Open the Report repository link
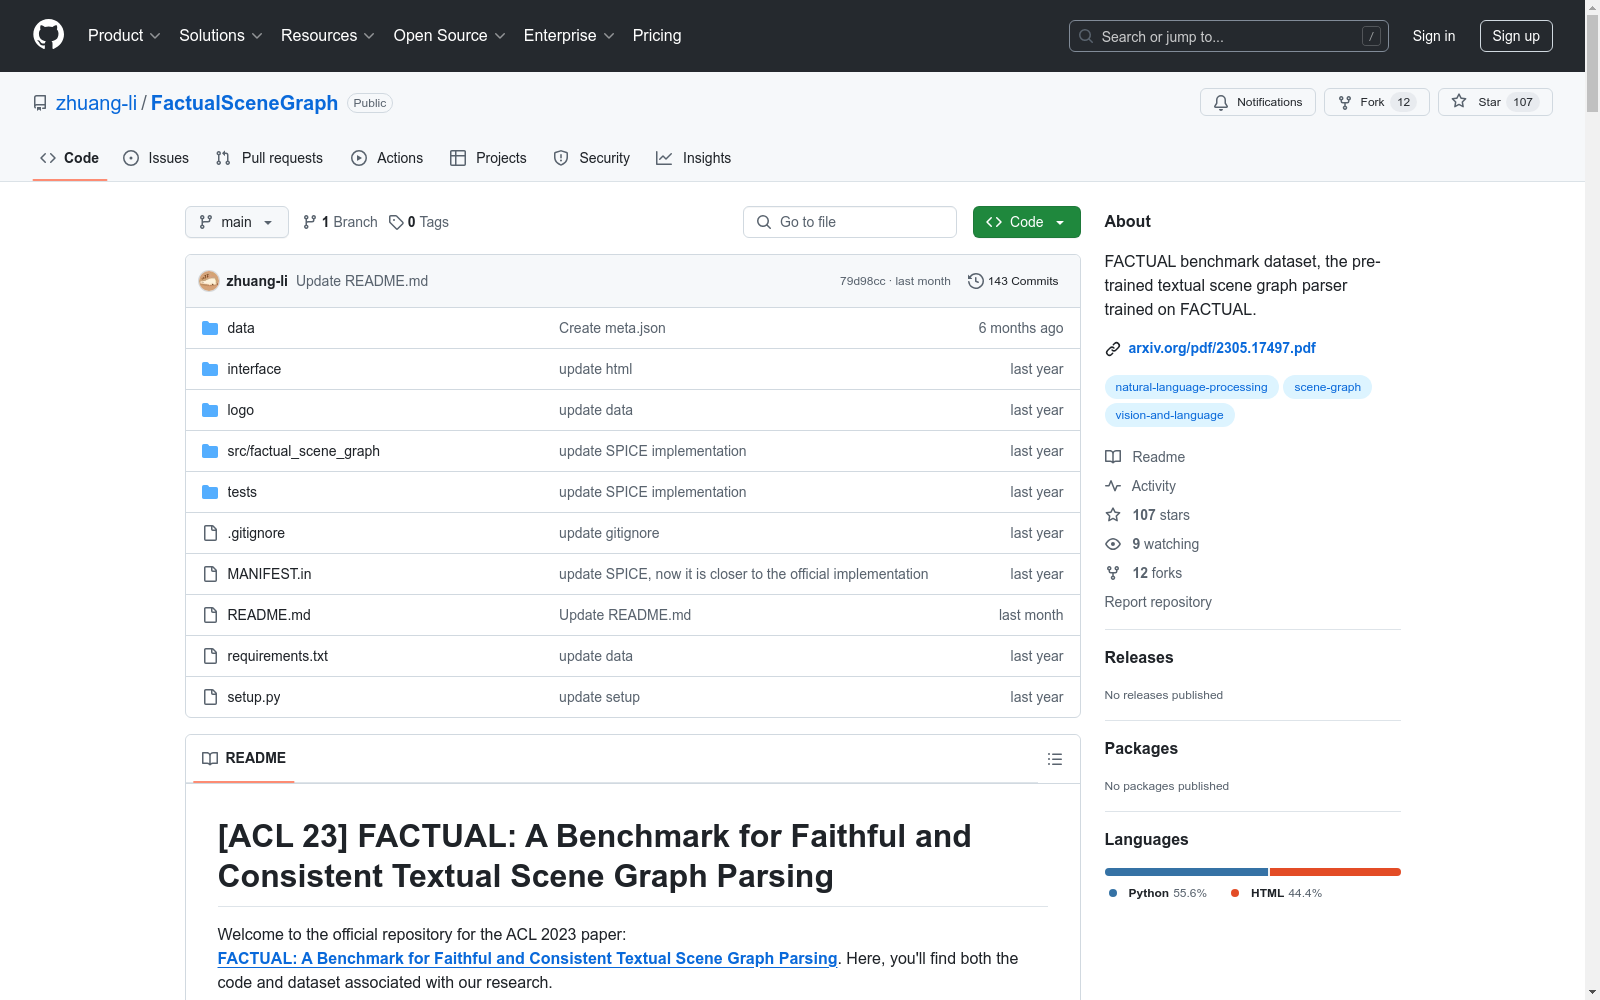 pyautogui.click(x=1158, y=602)
